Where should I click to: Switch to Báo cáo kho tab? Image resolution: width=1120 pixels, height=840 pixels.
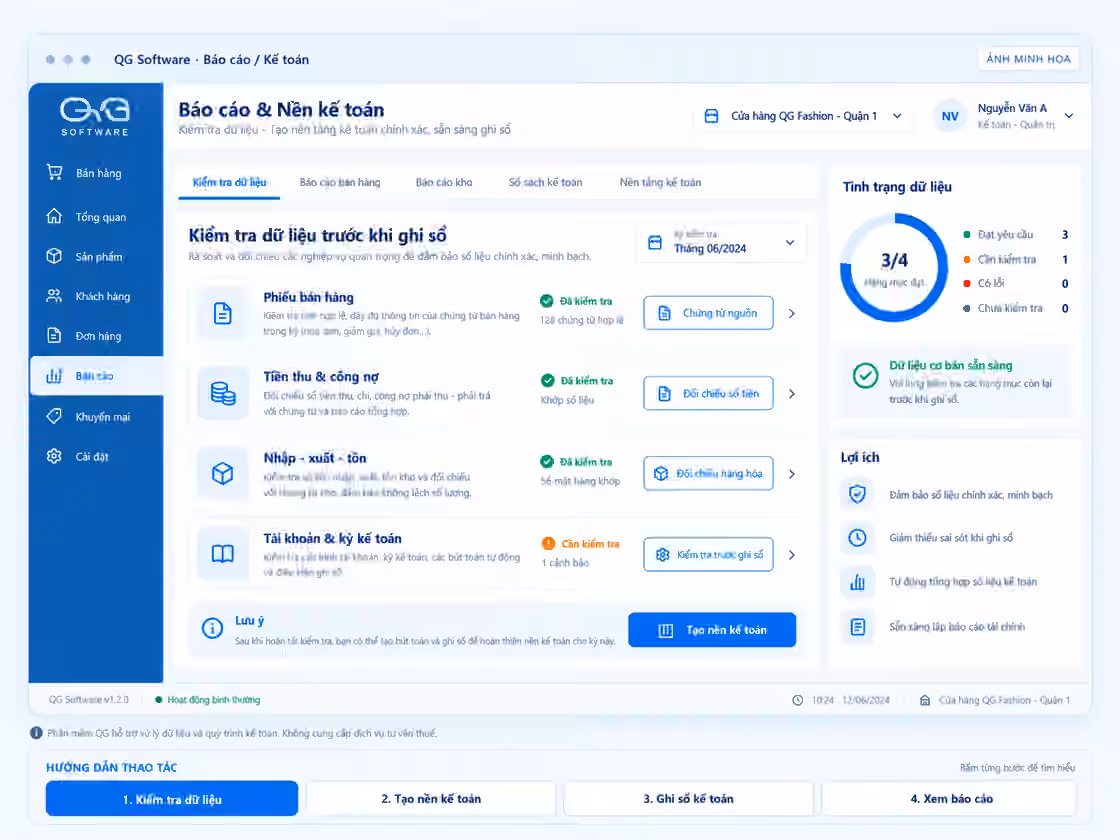click(x=444, y=182)
